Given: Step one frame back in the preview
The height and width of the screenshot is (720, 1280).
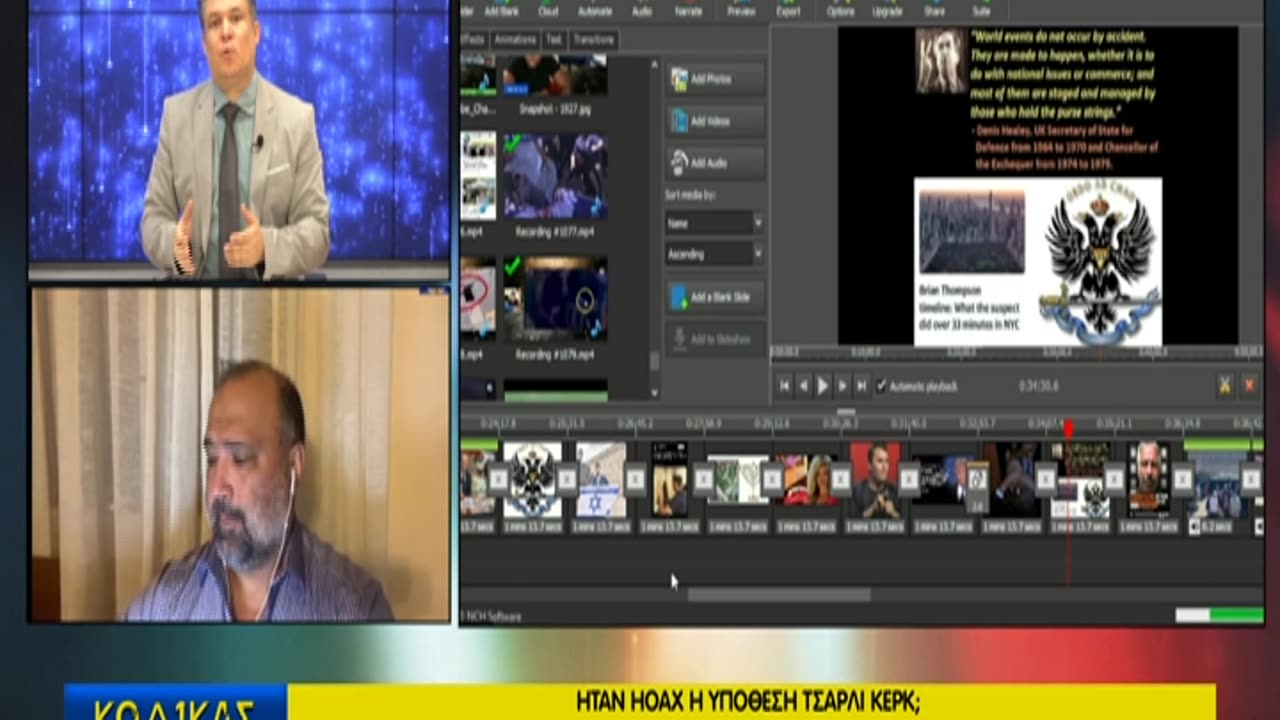Looking at the screenshot, I should click(x=803, y=385).
